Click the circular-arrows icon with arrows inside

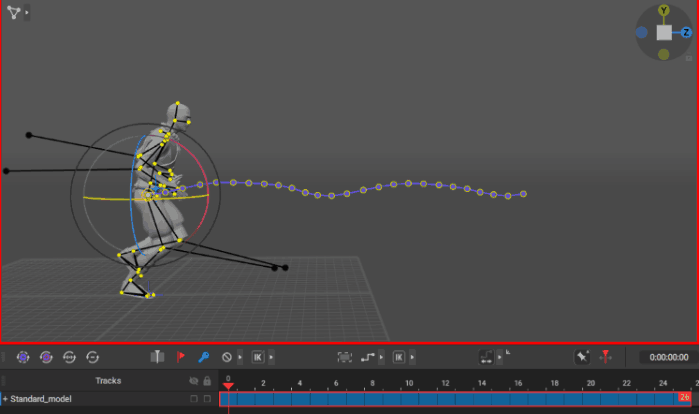coord(70,357)
